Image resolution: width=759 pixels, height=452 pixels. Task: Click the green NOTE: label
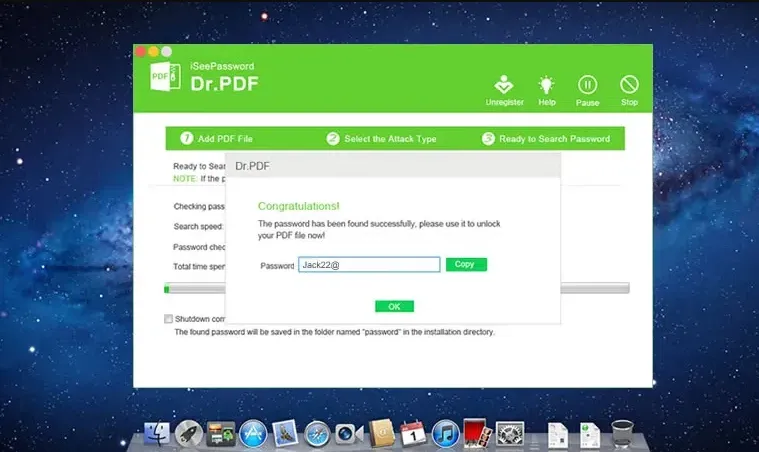(185, 179)
